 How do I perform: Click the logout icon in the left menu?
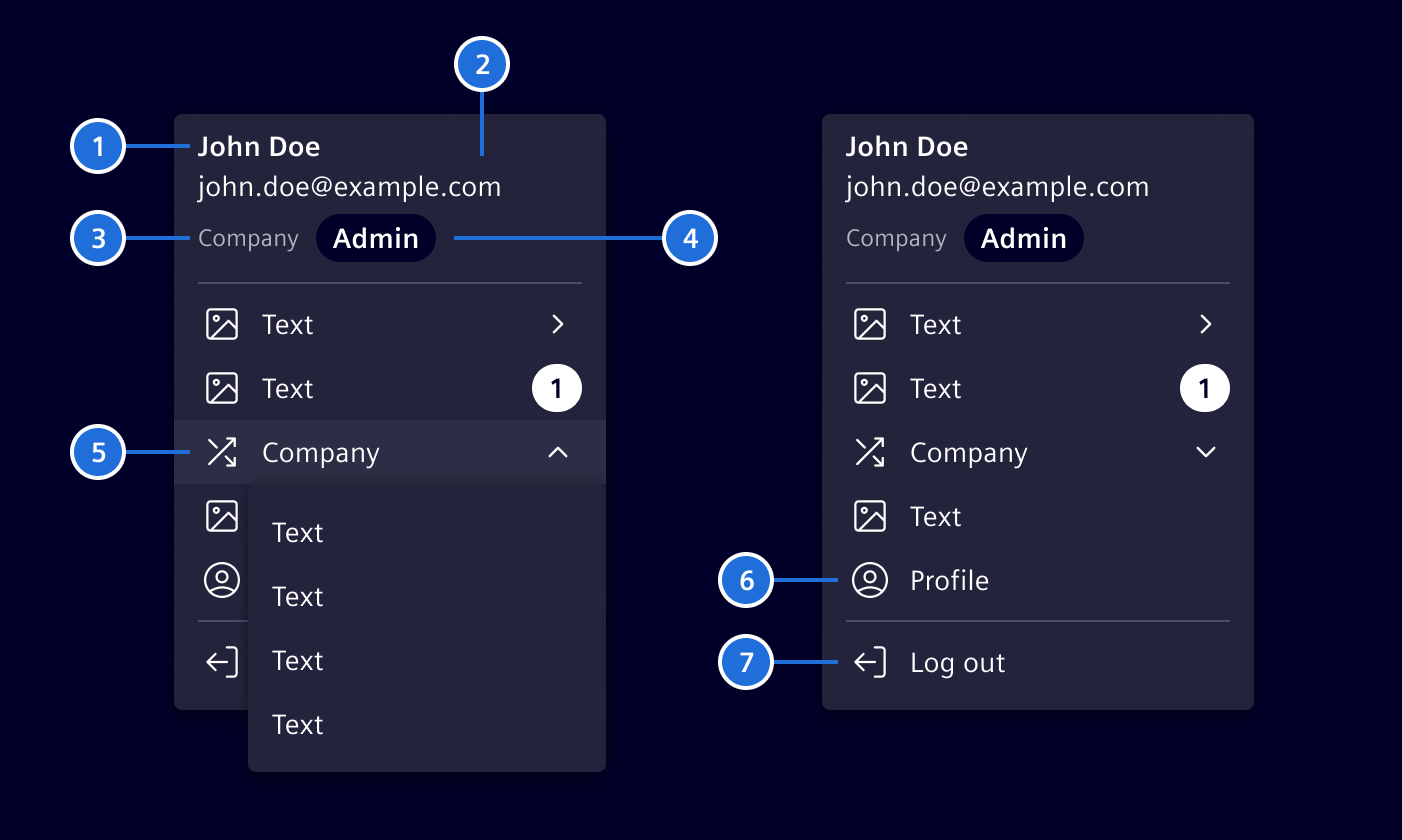pyautogui.click(x=222, y=662)
